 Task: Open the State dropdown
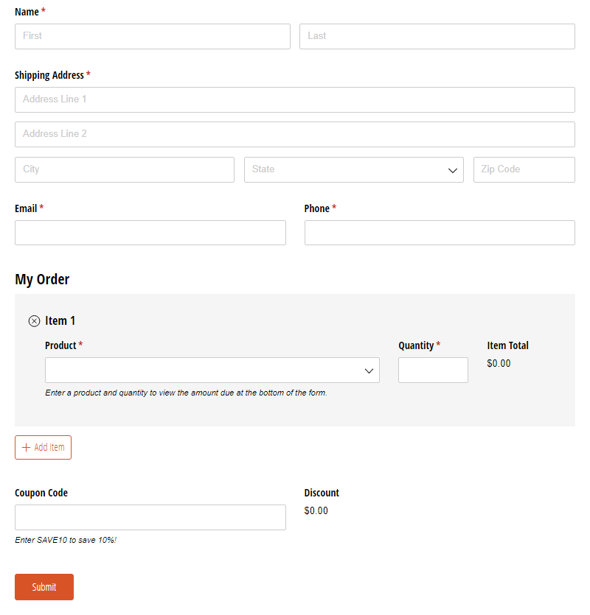click(x=353, y=170)
